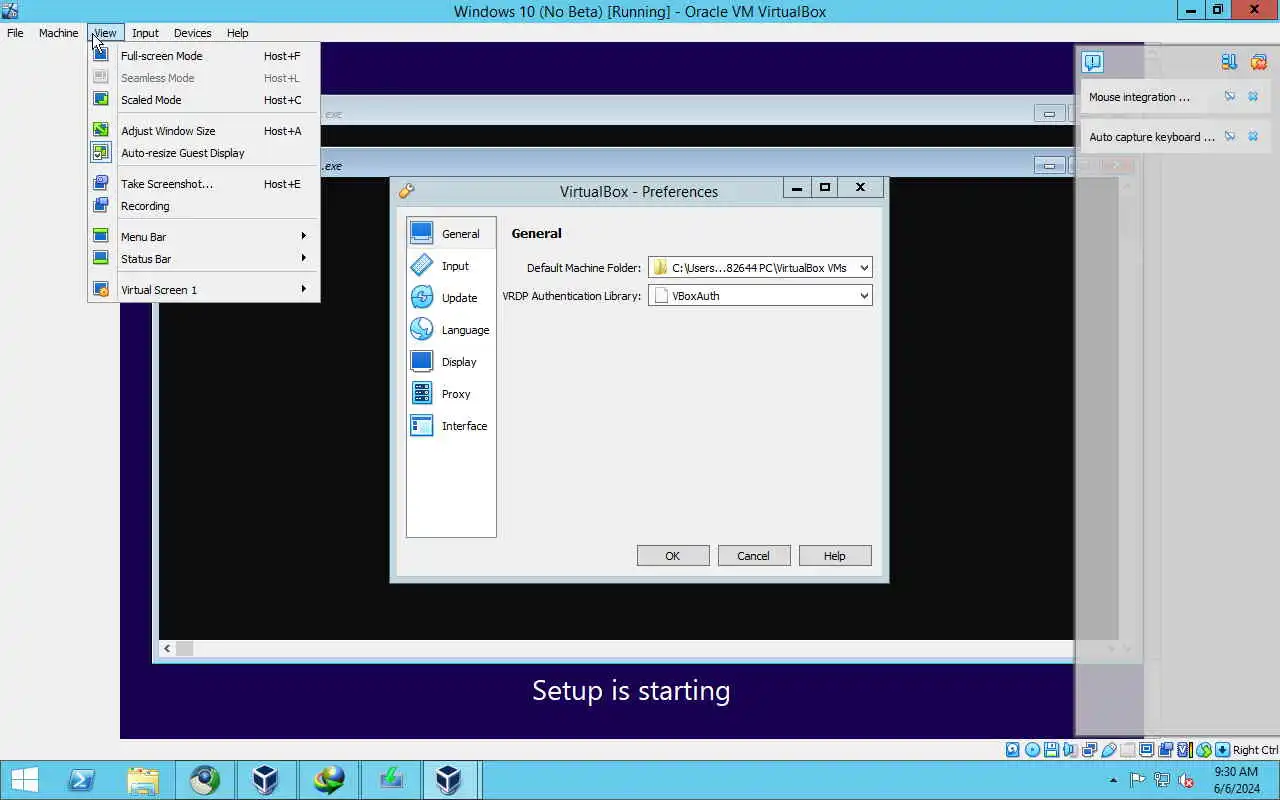Viewport: 1280px width, 800px height.
Task: Click the Windows Start button
Action: click(24, 780)
